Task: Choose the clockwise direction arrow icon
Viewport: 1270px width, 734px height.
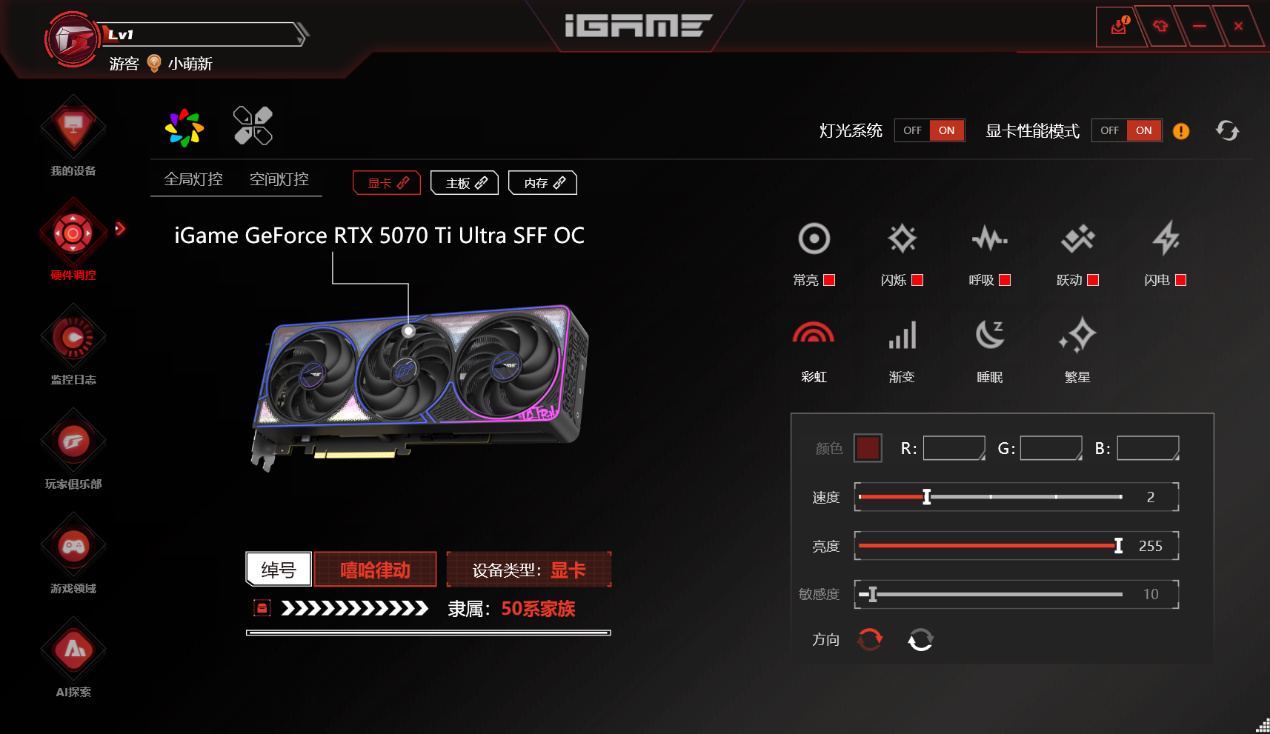Action: (870, 639)
